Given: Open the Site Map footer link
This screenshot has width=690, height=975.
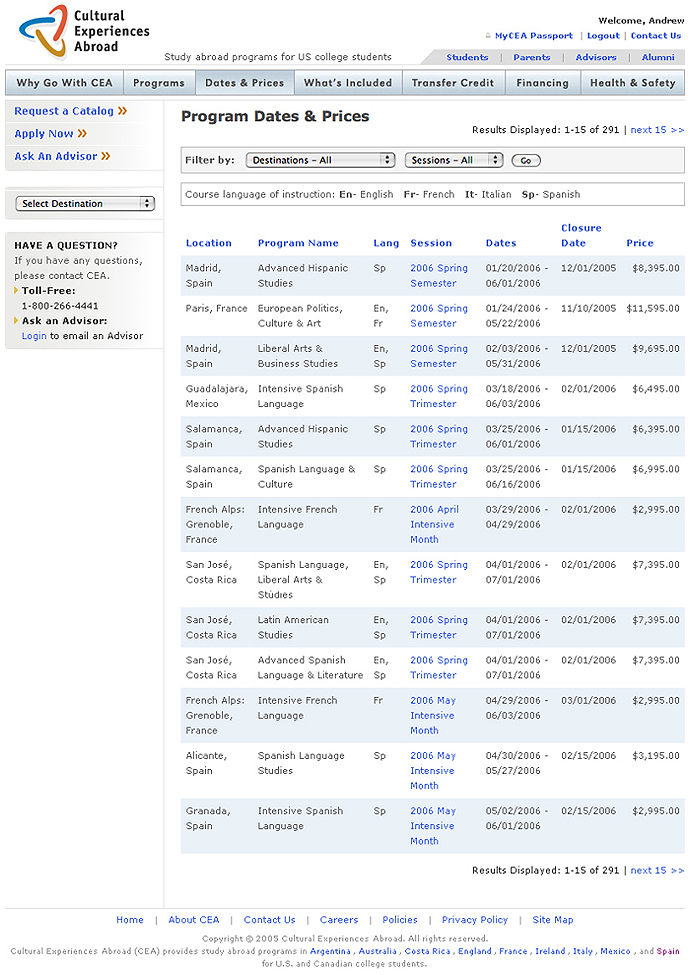Looking at the screenshot, I should [553, 920].
